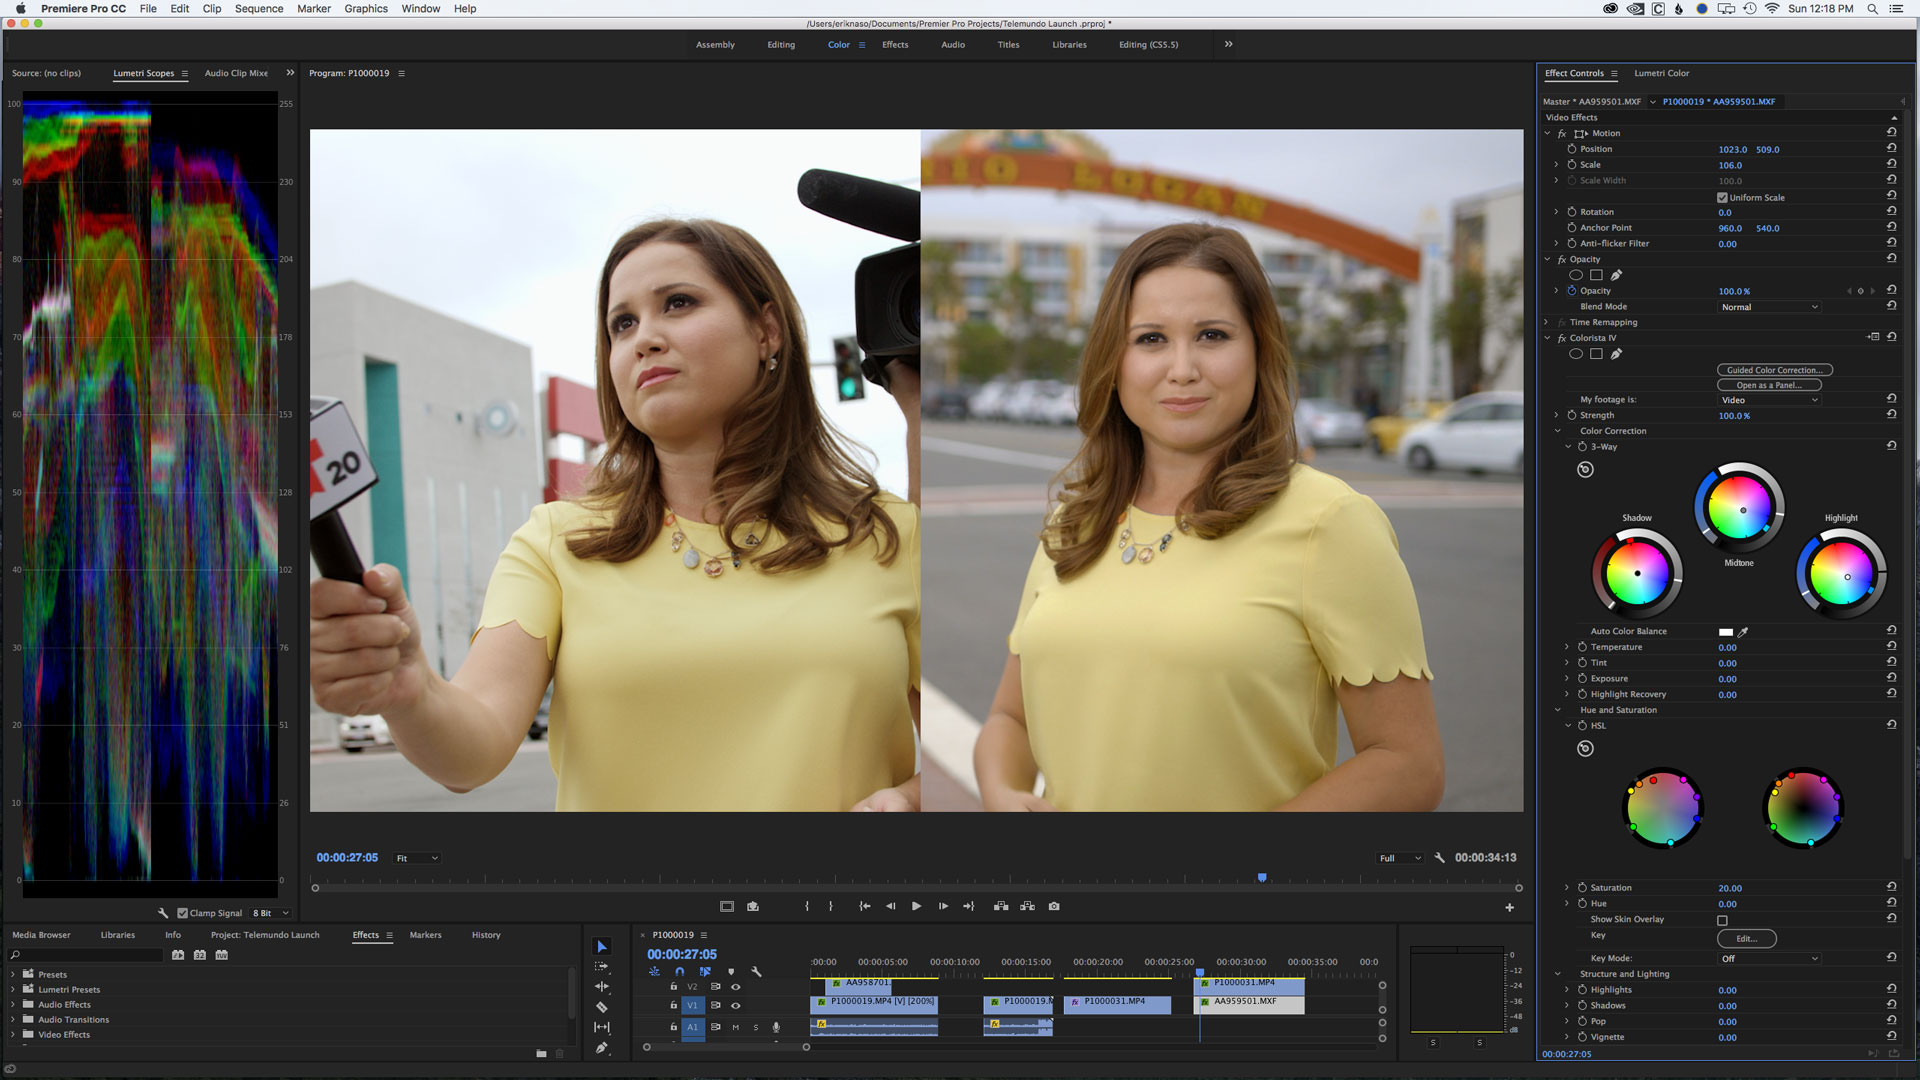Enable Show Skin Overlay checkbox
Screen dimensions: 1920x1080
[1722, 920]
